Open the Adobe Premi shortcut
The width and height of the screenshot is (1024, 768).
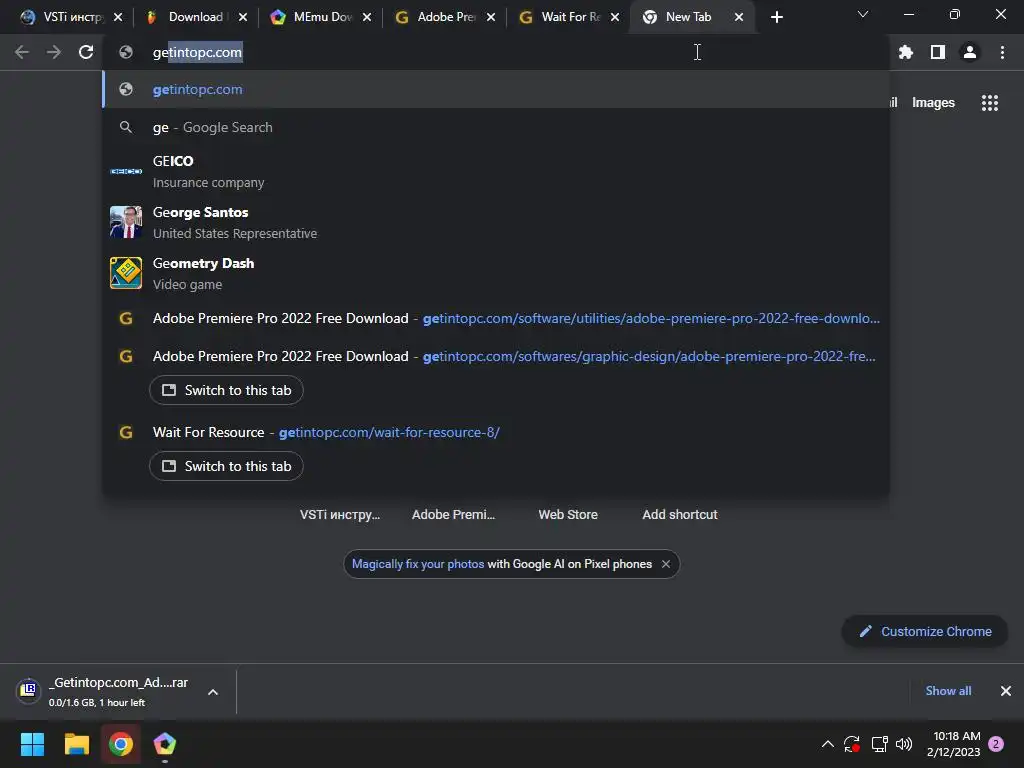[x=453, y=515]
